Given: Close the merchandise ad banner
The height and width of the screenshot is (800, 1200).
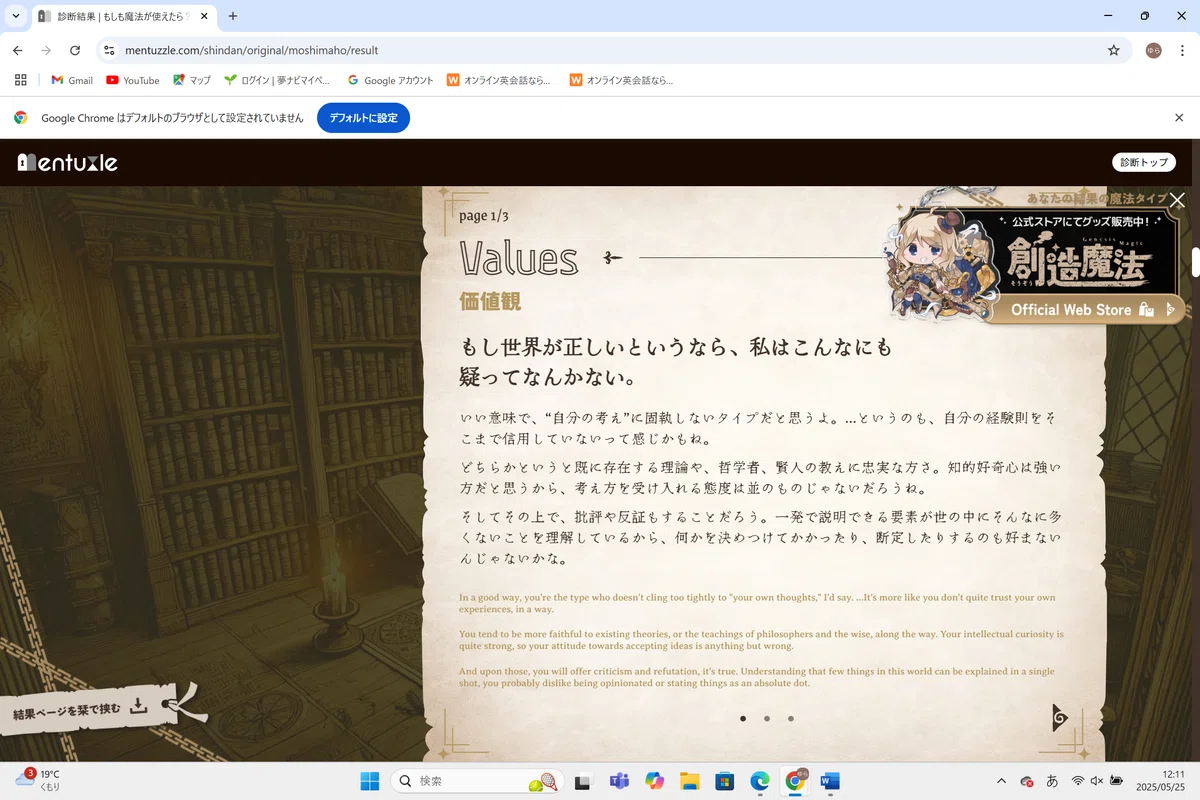Looking at the screenshot, I should 1177,200.
